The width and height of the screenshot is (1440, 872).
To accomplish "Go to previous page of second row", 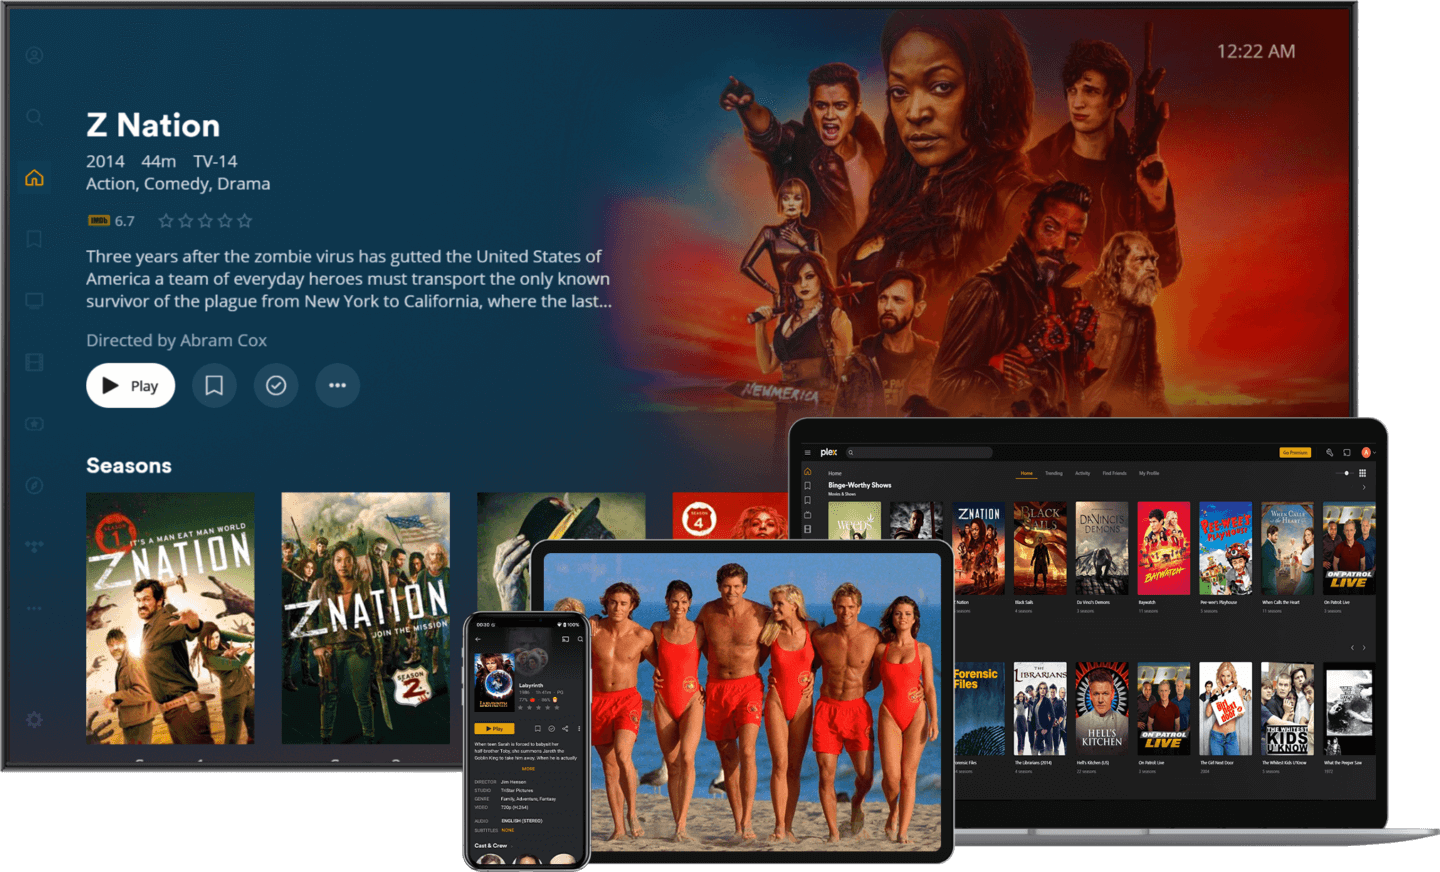I will coord(1352,648).
